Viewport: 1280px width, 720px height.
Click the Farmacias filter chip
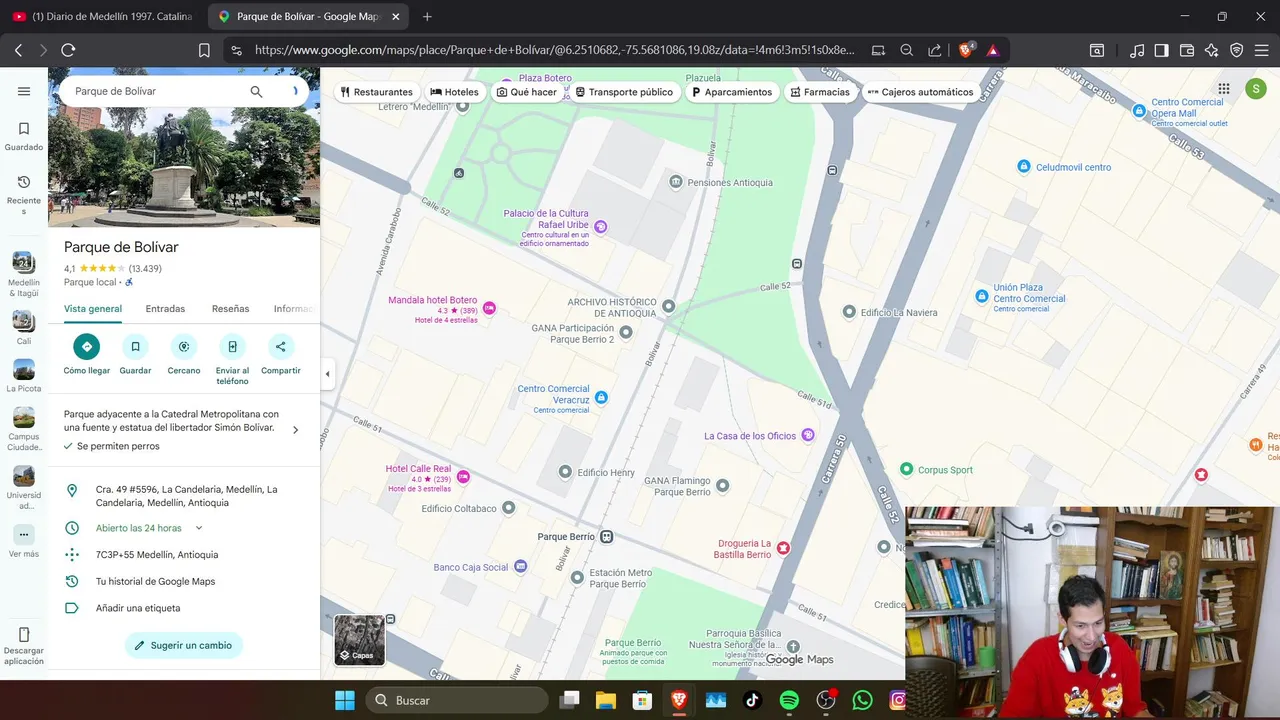819,92
